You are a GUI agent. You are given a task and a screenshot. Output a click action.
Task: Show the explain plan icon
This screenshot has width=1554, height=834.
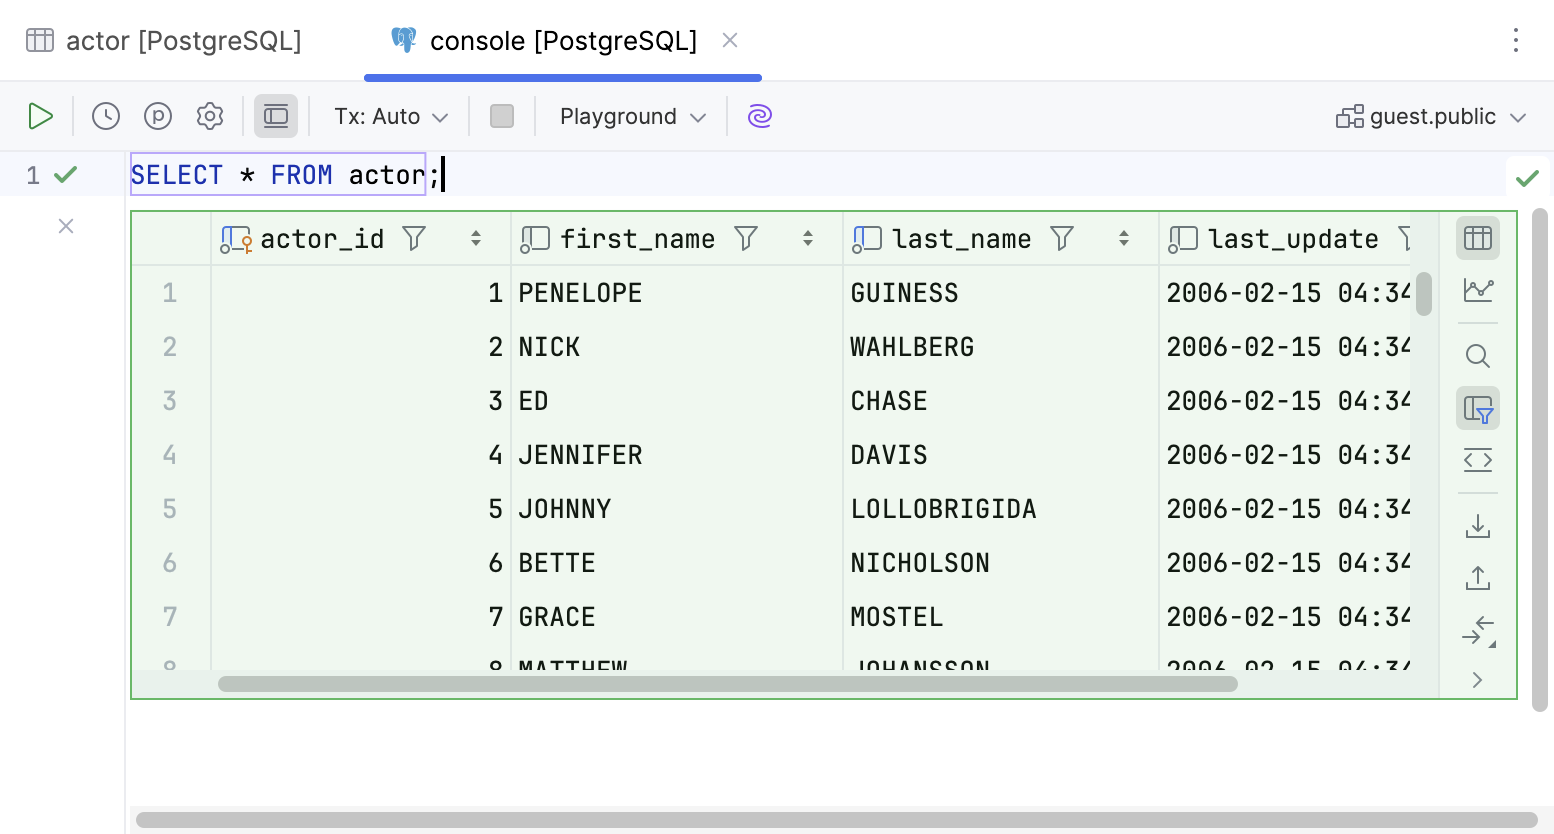[x=157, y=116]
